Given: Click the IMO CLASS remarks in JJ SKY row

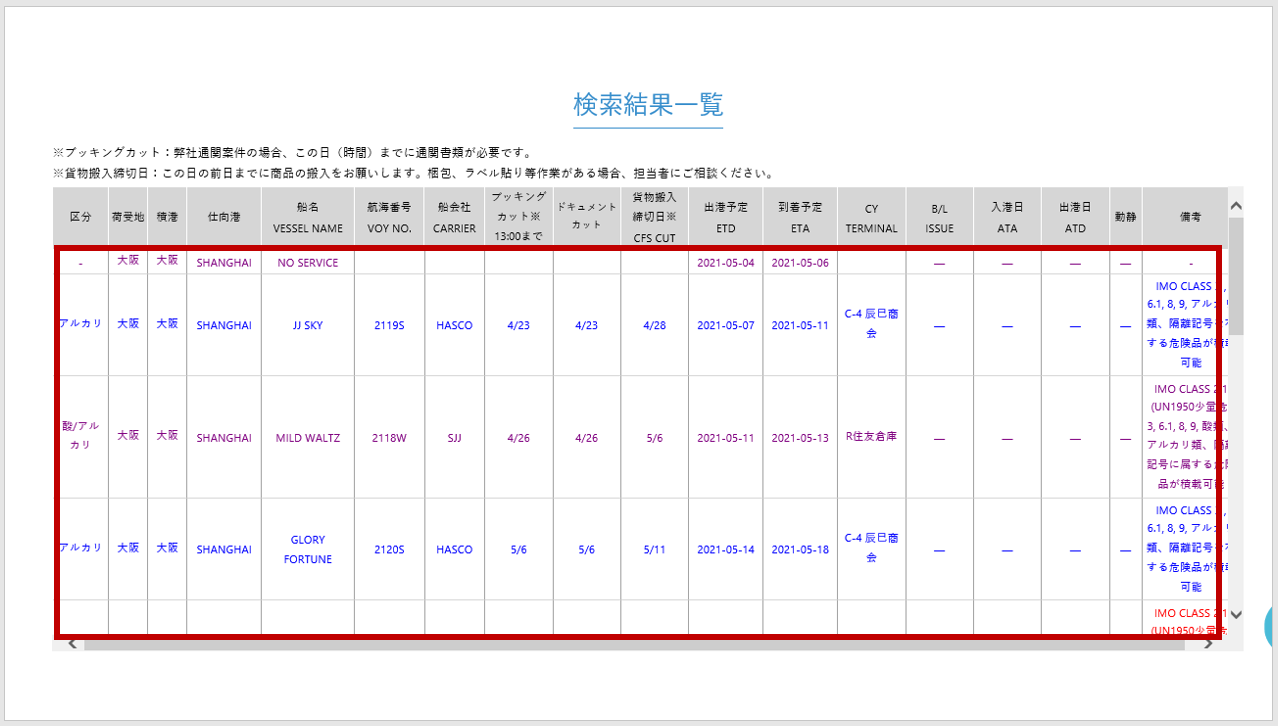Looking at the screenshot, I should click(1188, 325).
